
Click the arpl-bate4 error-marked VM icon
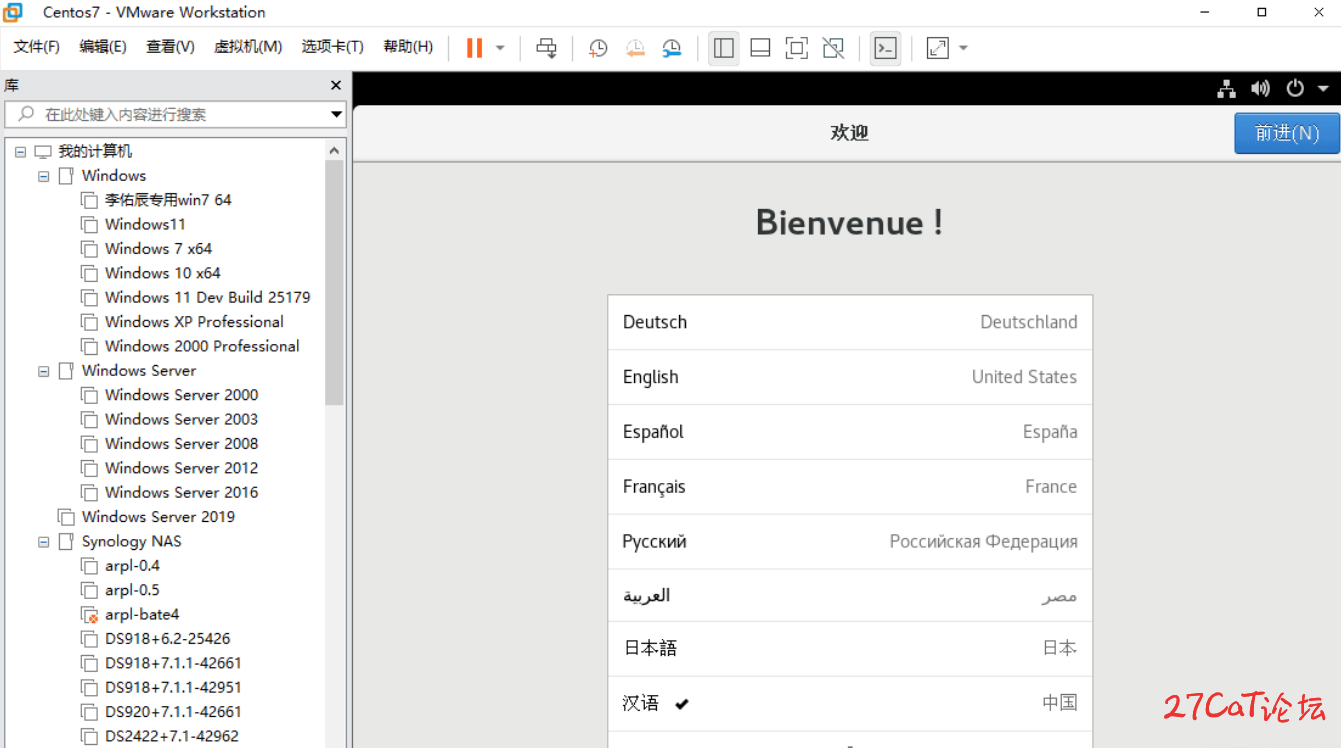(89, 615)
